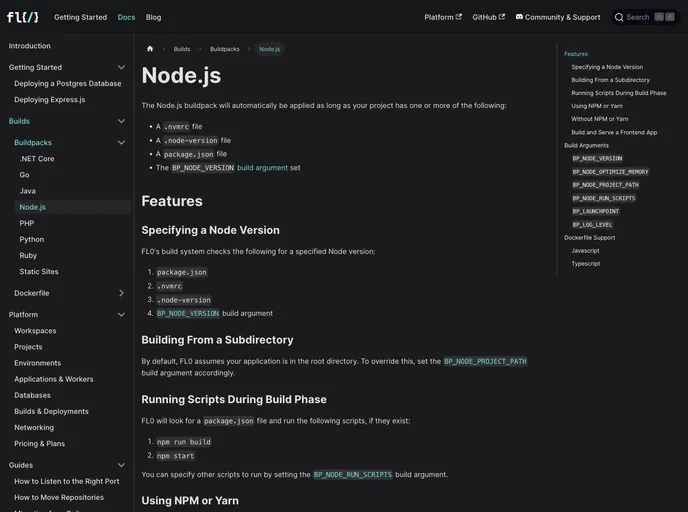Click the home icon in breadcrumbs

point(150,49)
